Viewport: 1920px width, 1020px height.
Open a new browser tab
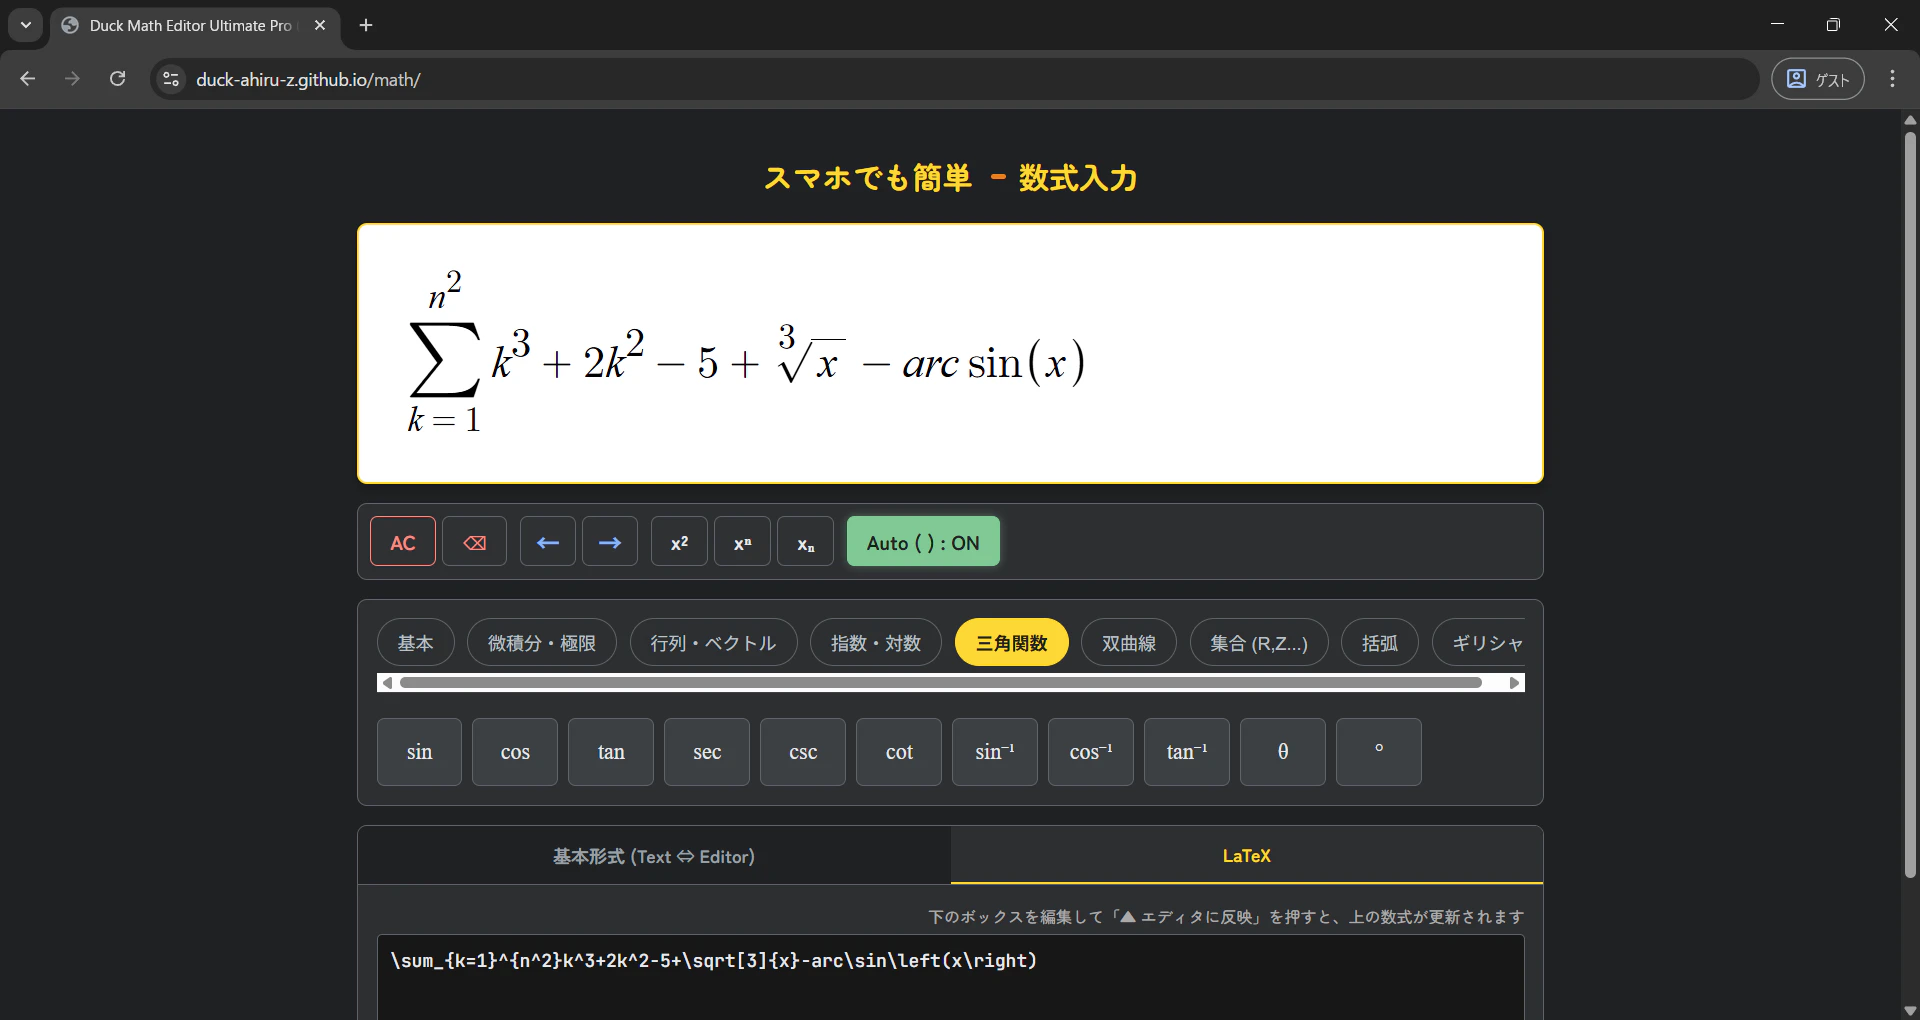[x=366, y=25]
